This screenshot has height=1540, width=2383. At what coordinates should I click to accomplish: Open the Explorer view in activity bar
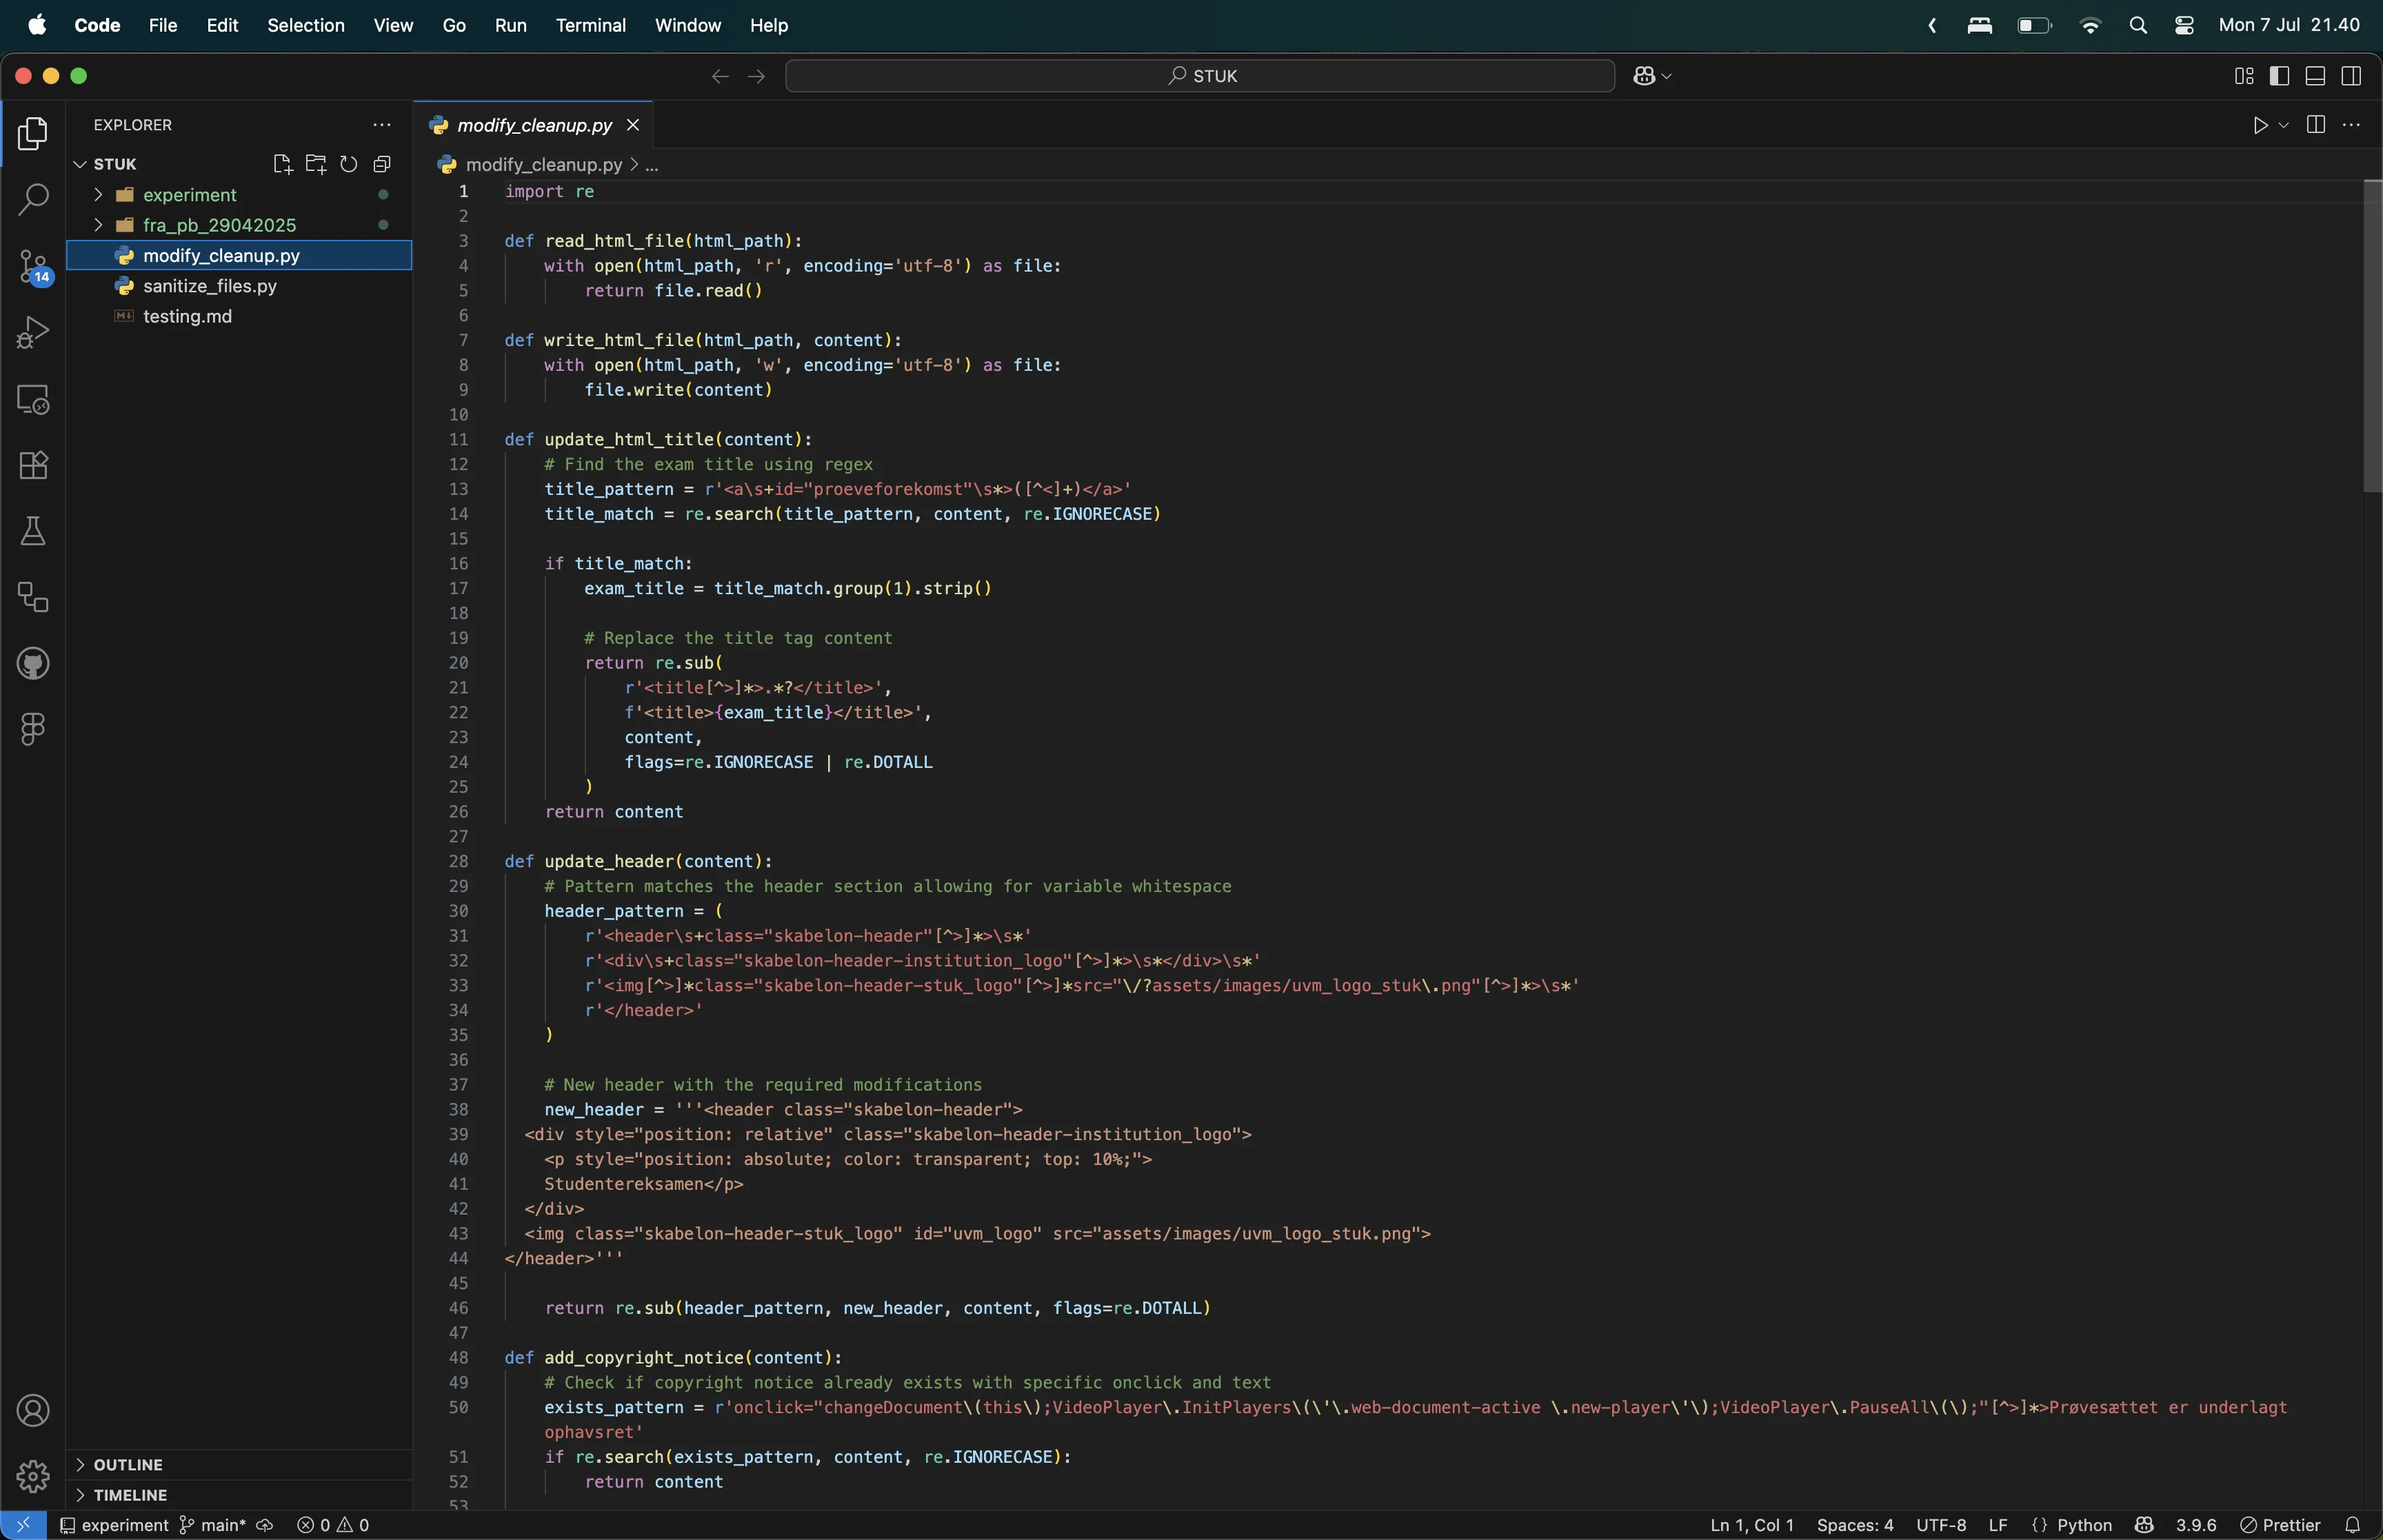coord(33,133)
